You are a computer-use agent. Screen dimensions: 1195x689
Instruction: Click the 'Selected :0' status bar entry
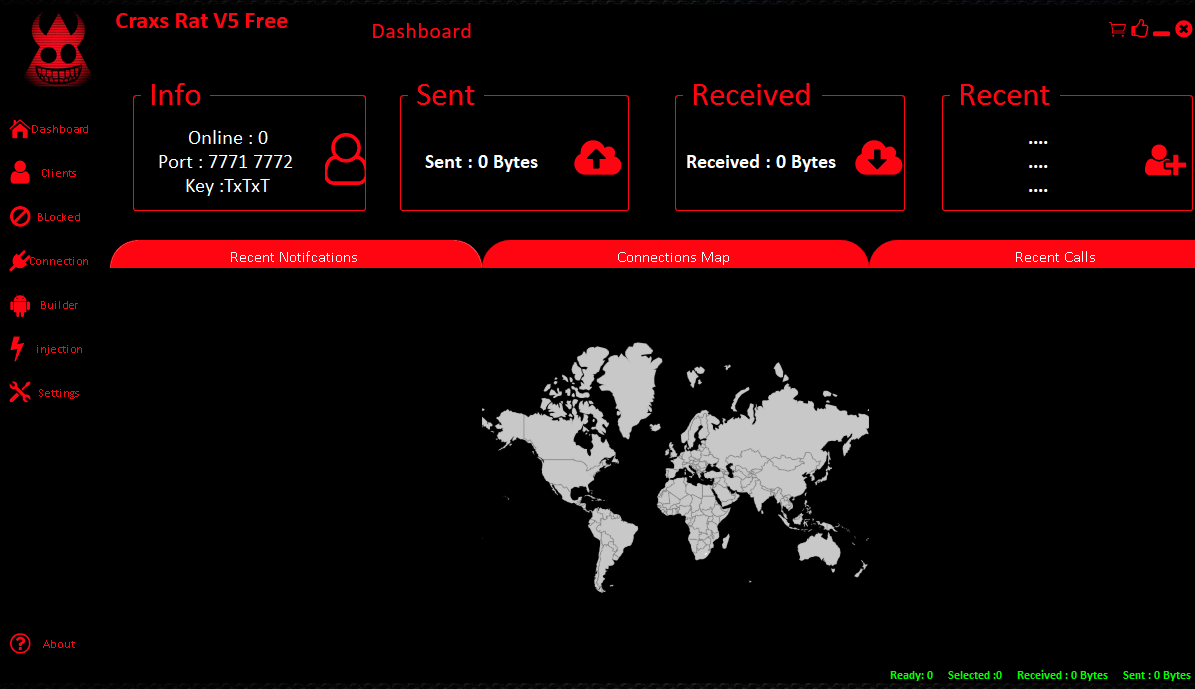[975, 675]
